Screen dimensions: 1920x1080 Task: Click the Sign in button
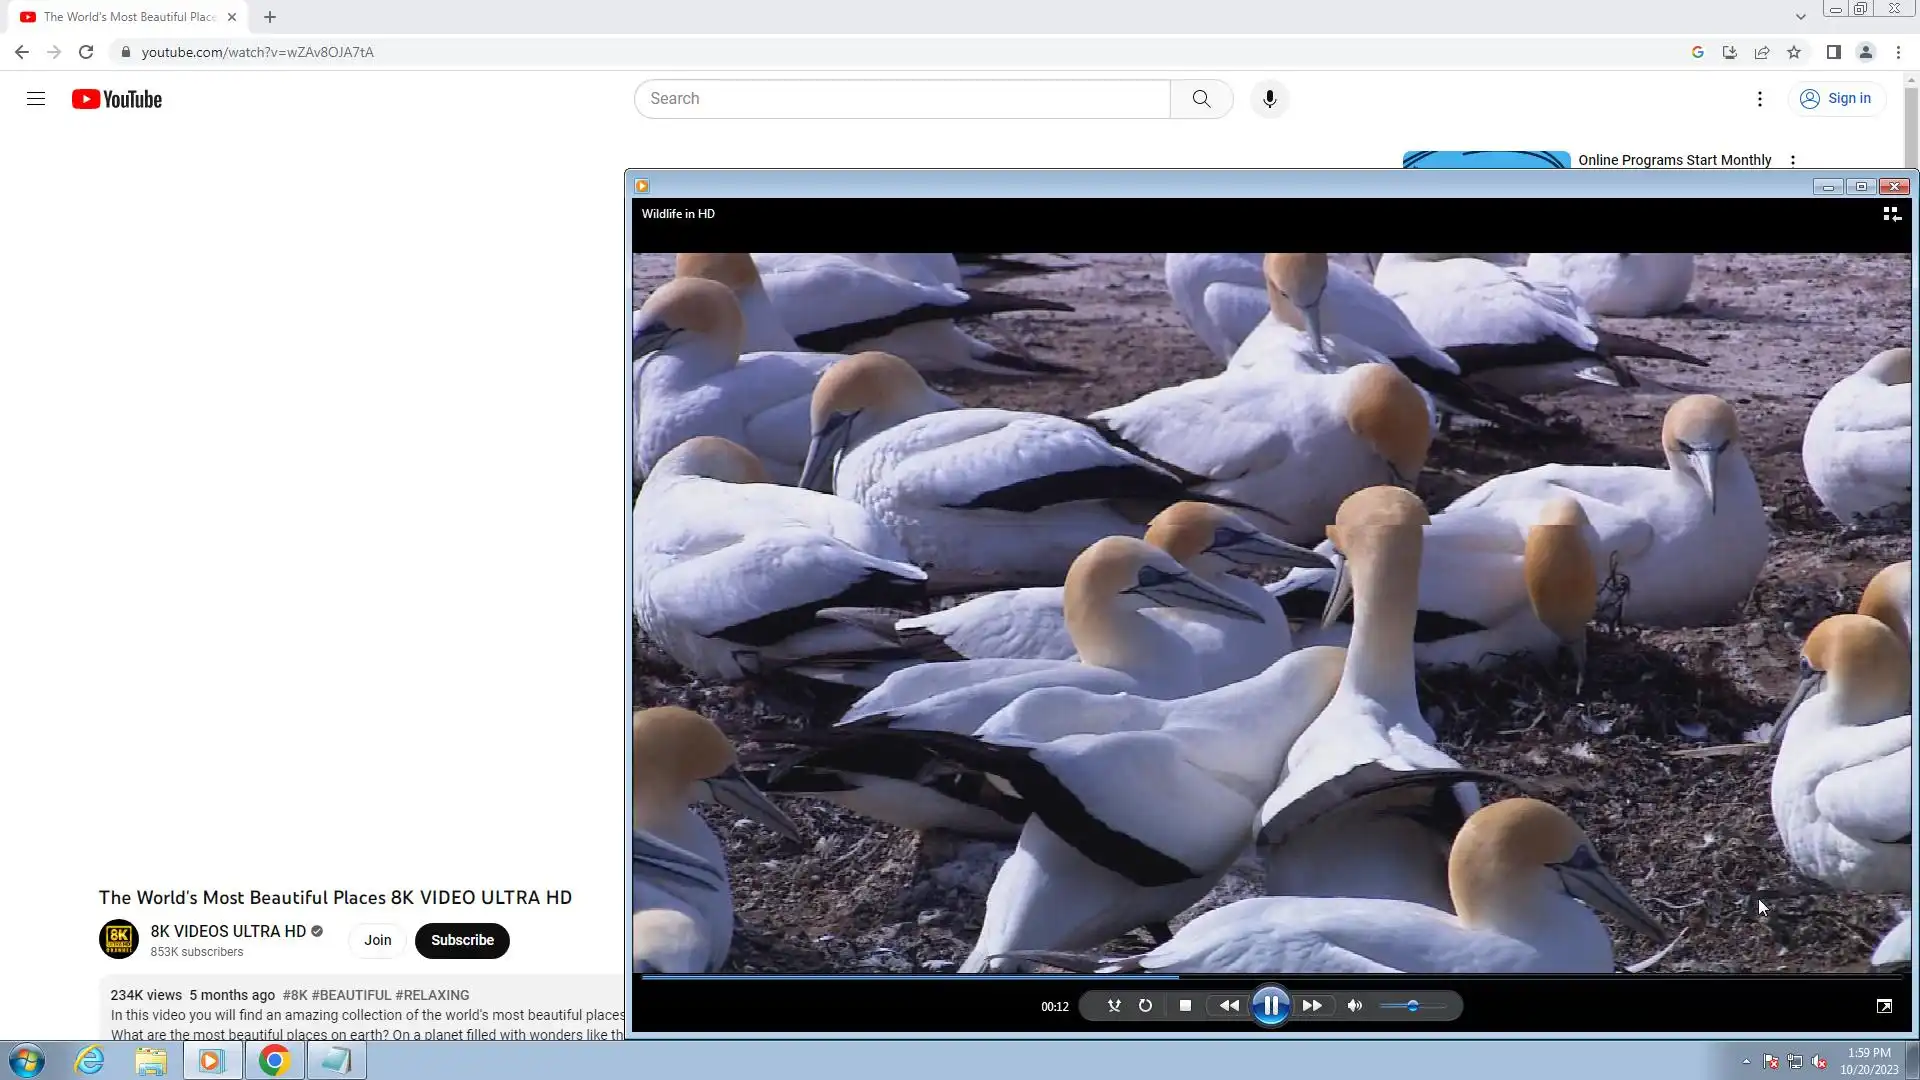[1836, 99]
